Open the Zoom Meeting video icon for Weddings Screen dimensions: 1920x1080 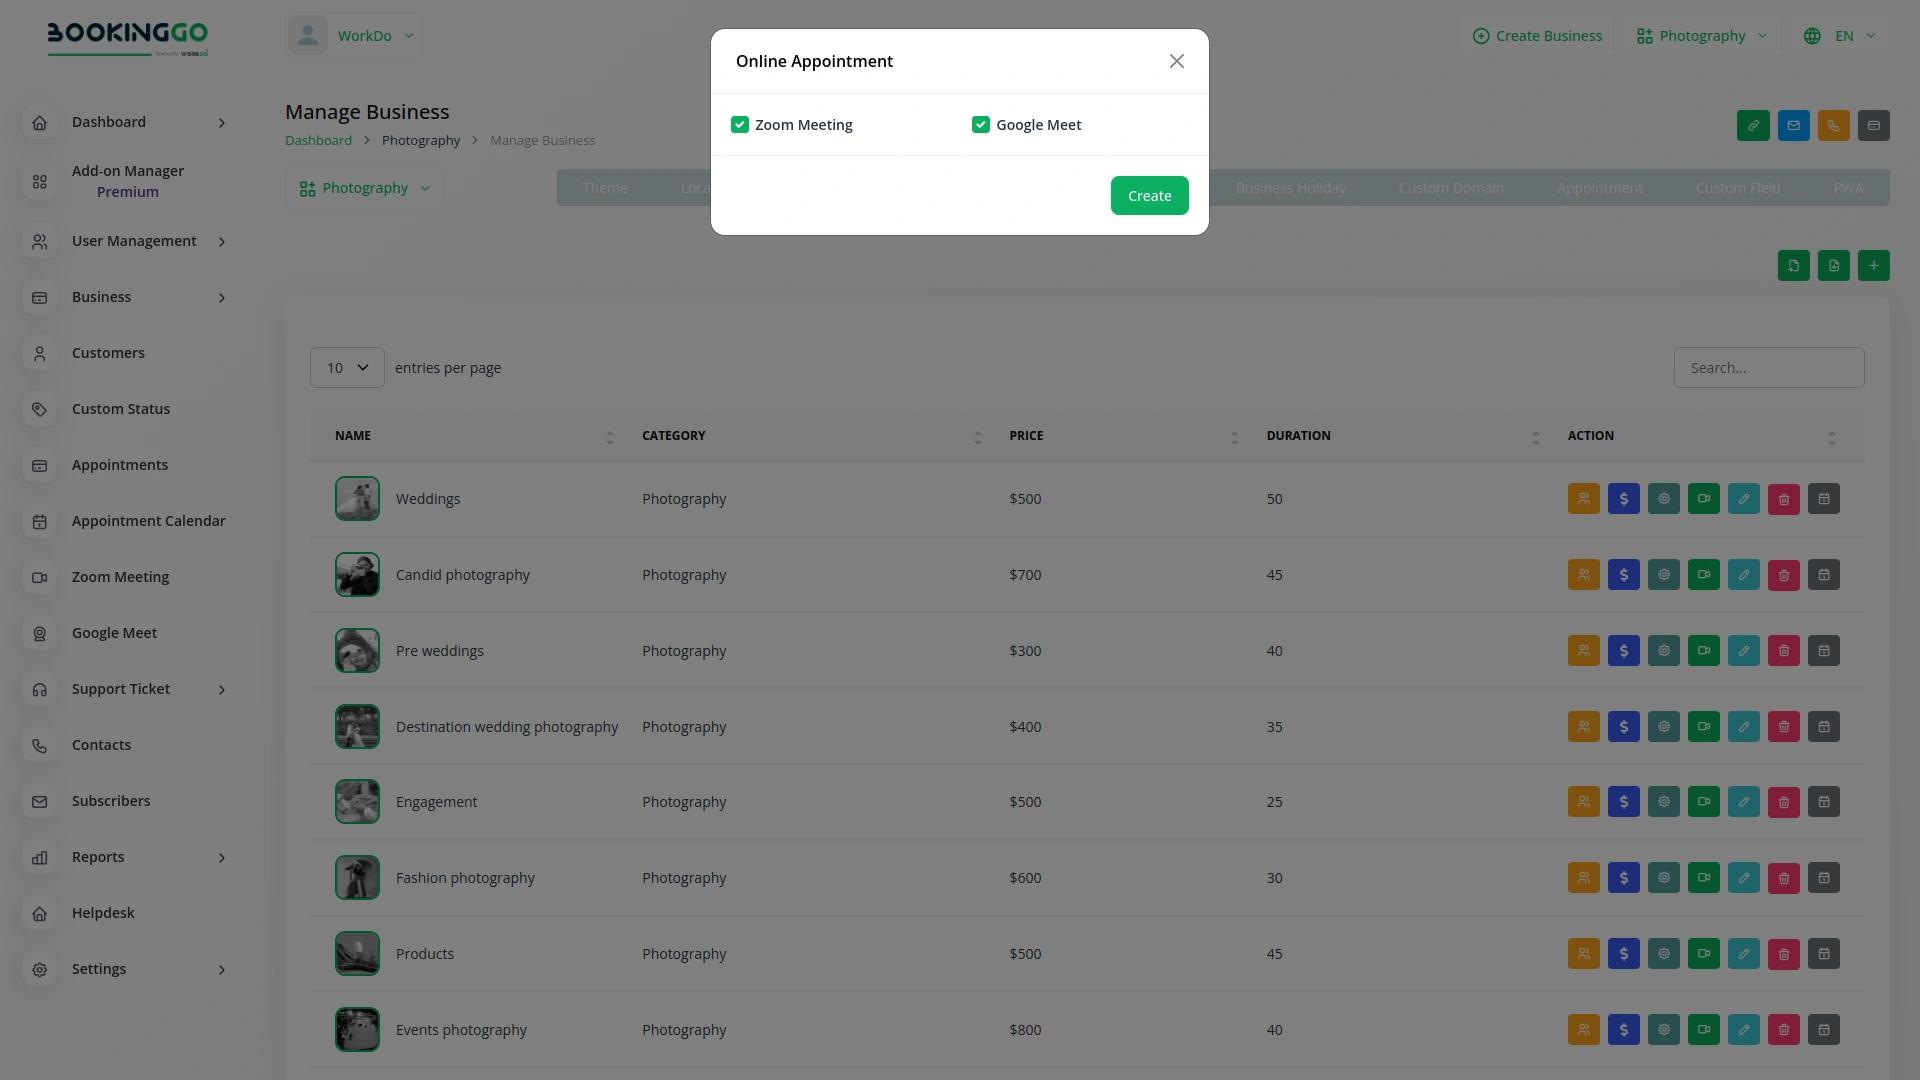click(x=1703, y=498)
